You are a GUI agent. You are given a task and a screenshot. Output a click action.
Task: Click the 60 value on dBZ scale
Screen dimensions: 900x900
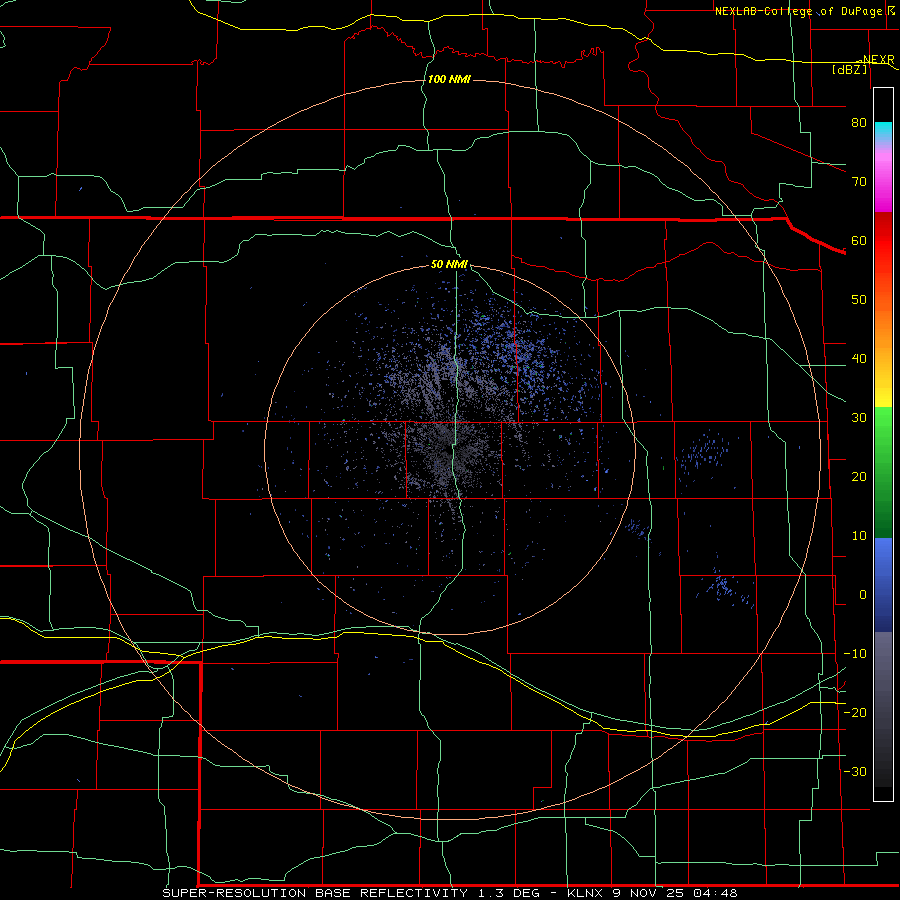point(859,240)
